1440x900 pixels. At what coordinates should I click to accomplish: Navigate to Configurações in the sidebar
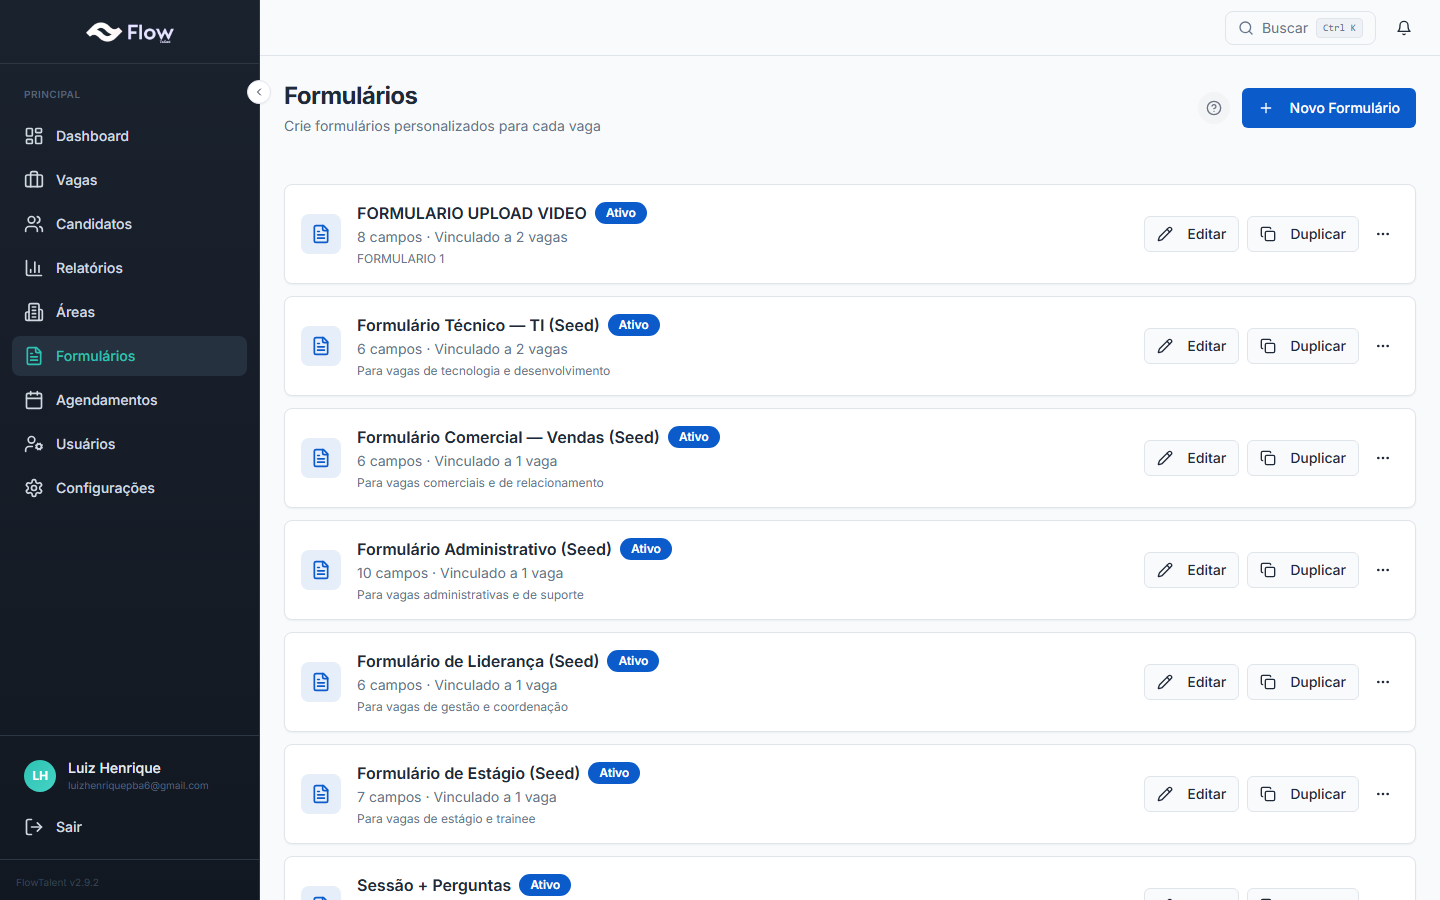[105, 488]
